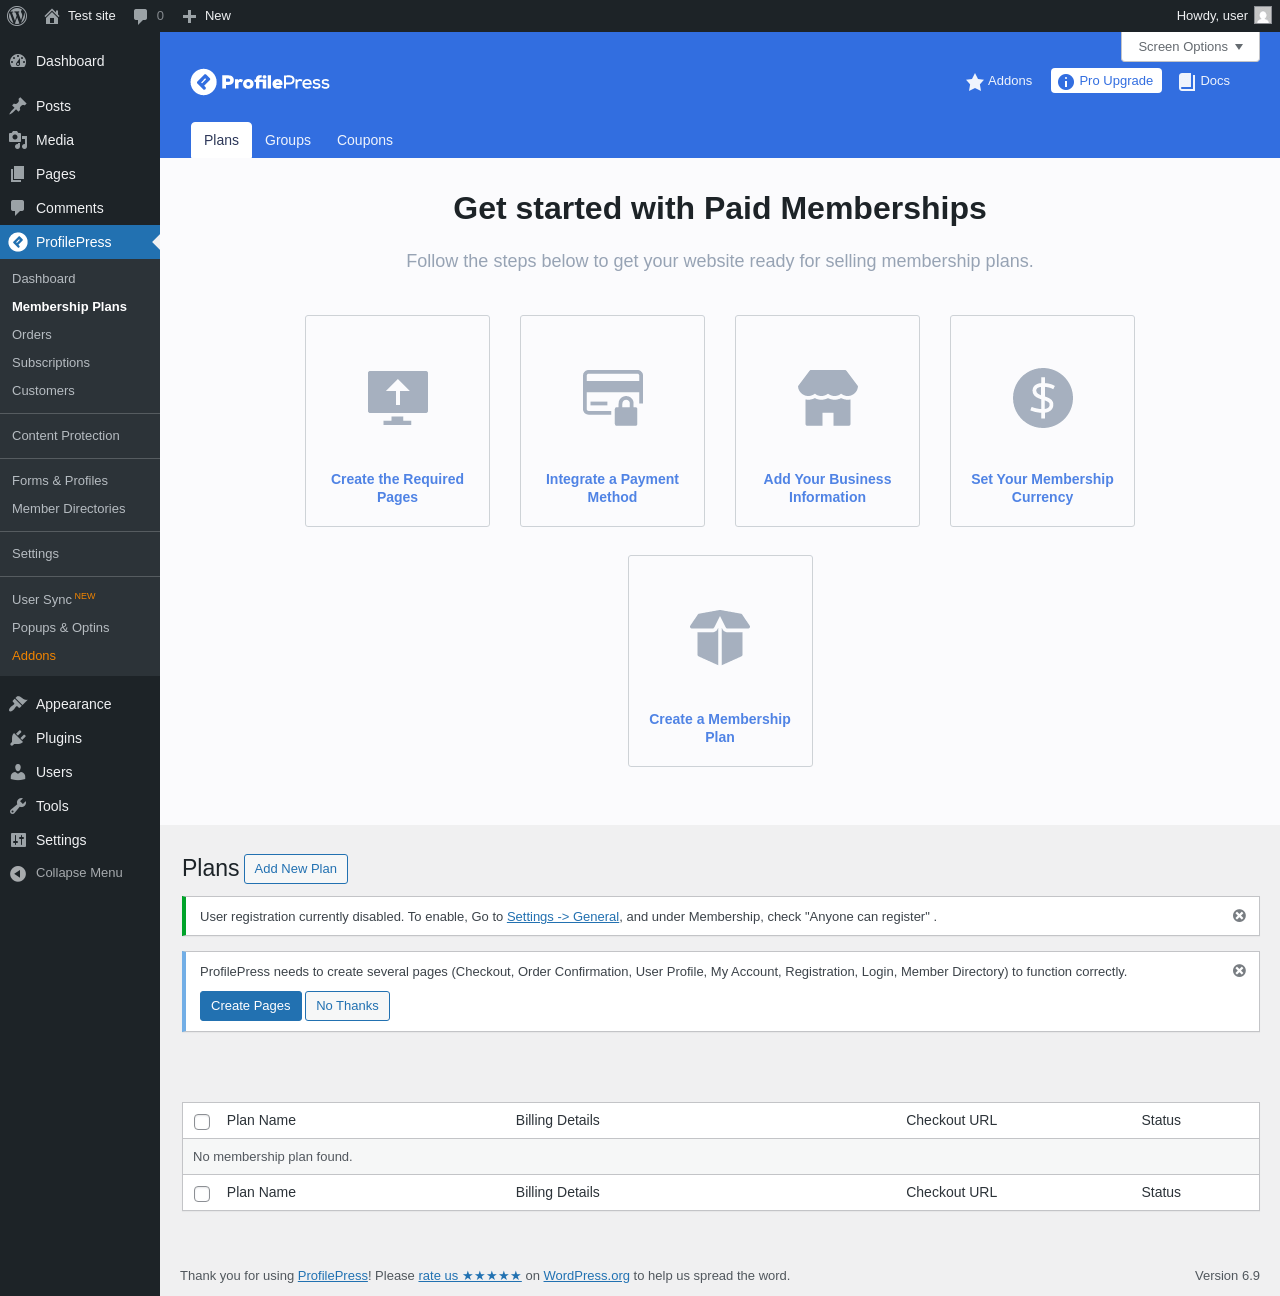Follow the Settings -> General link
This screenshot has height=1296, width=1280.
[563, 917]
